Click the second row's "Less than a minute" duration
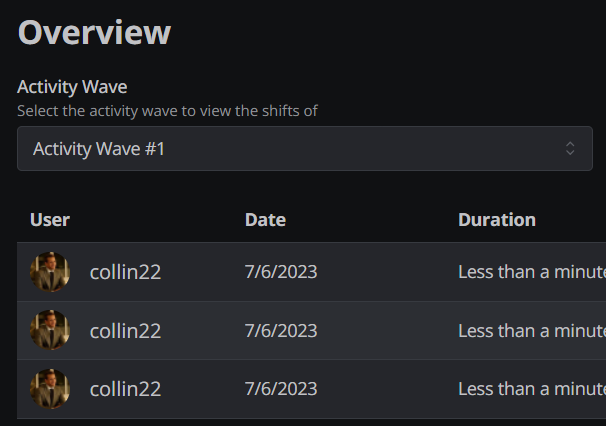 tap(531, 330)
